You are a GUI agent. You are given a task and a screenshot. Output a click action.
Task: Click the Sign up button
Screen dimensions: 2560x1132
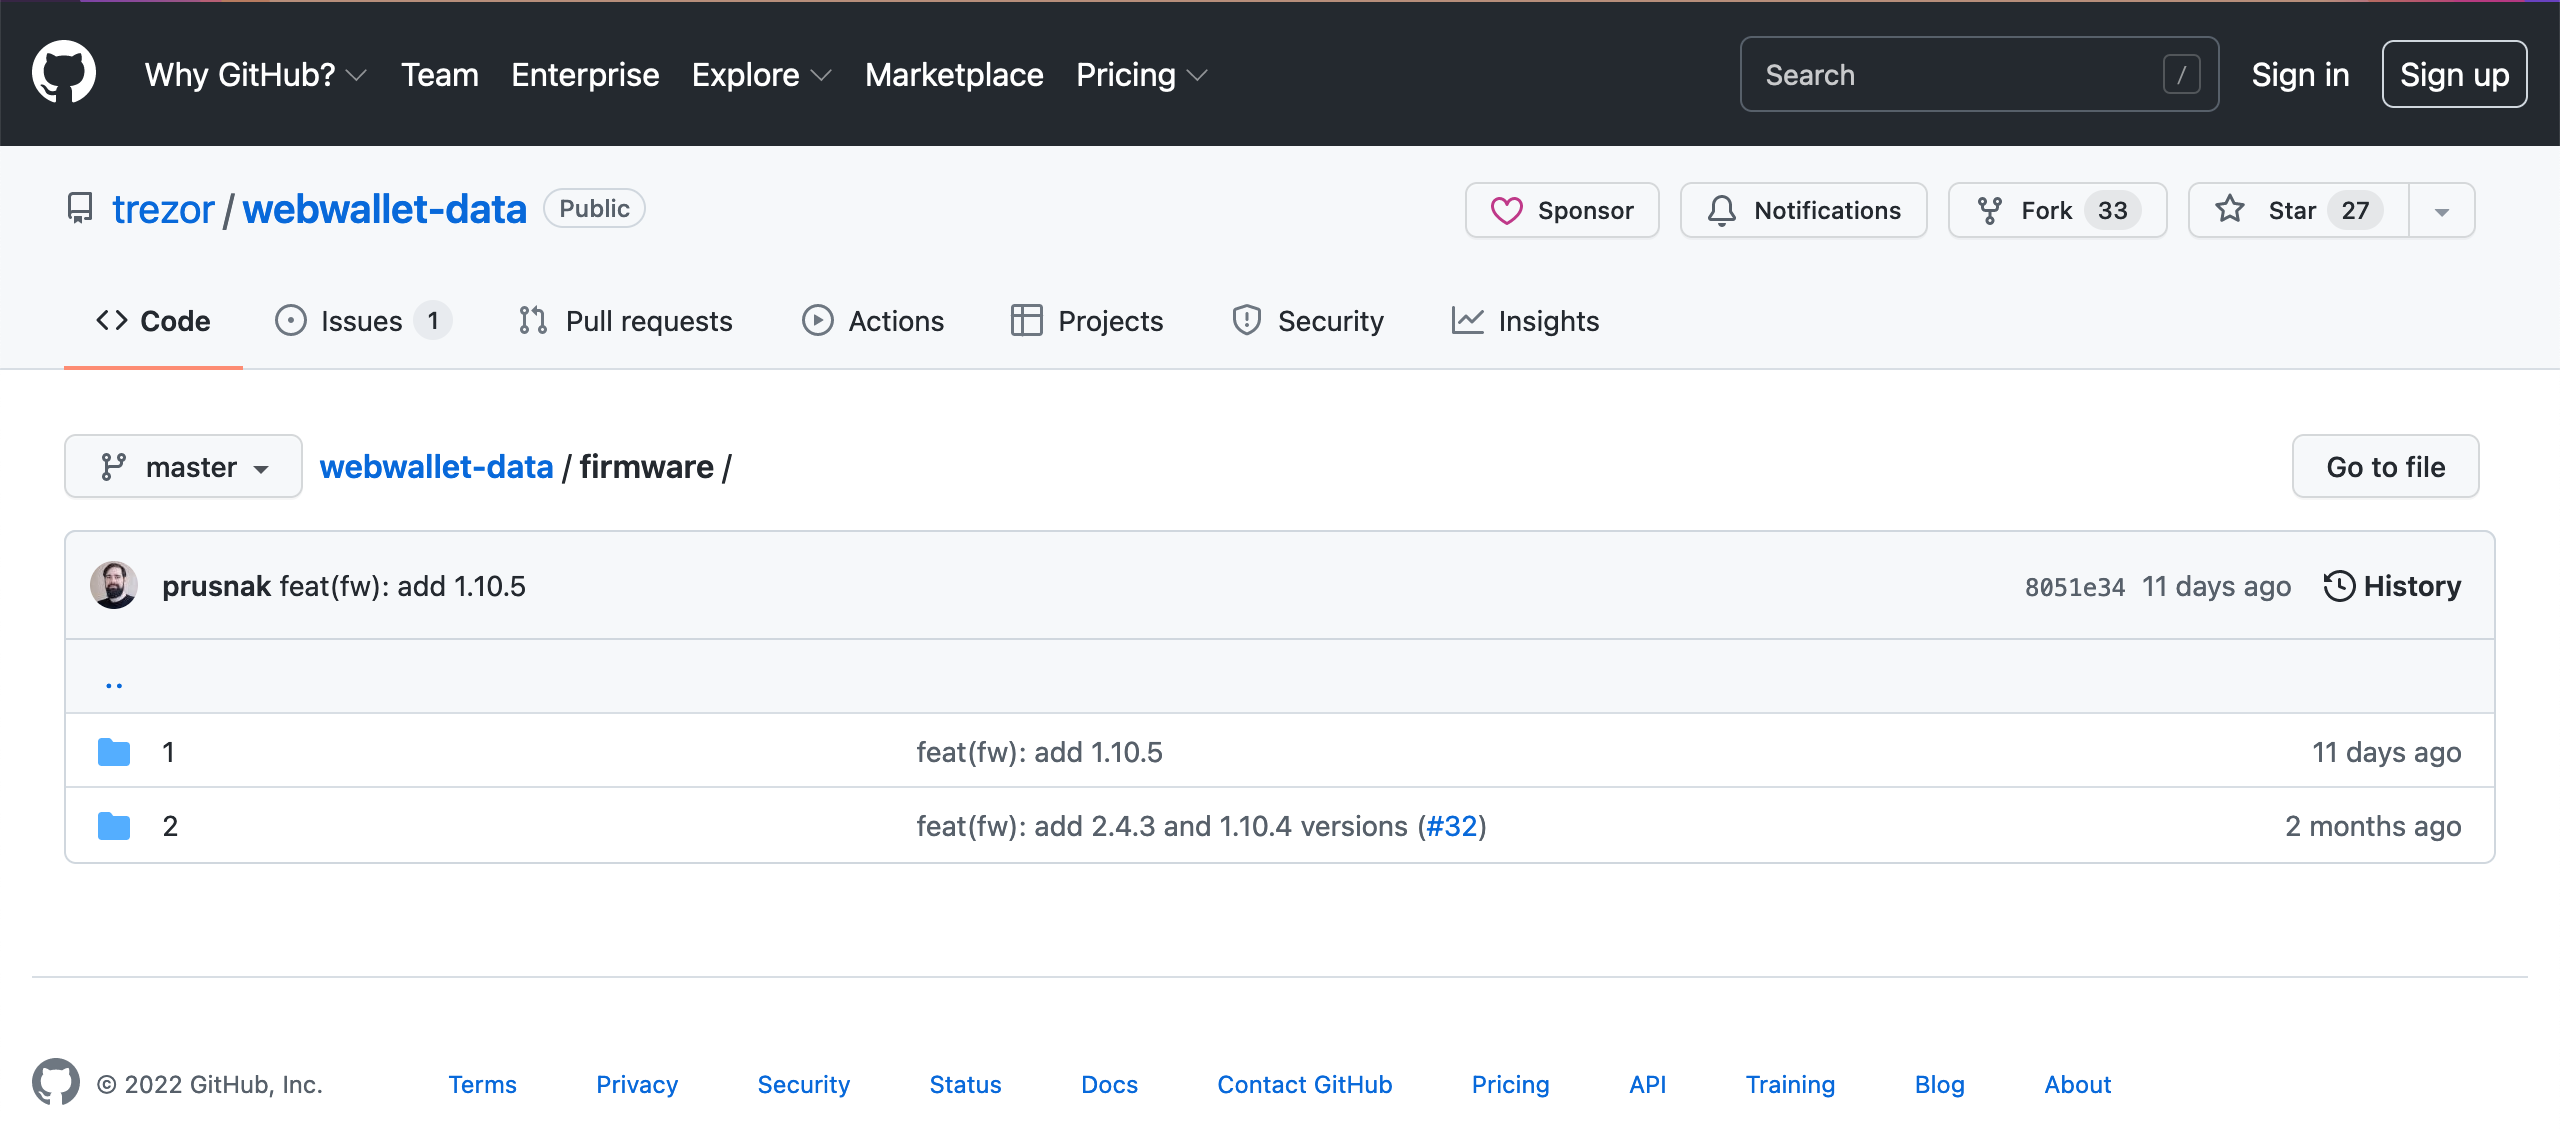click(2454, 74)
